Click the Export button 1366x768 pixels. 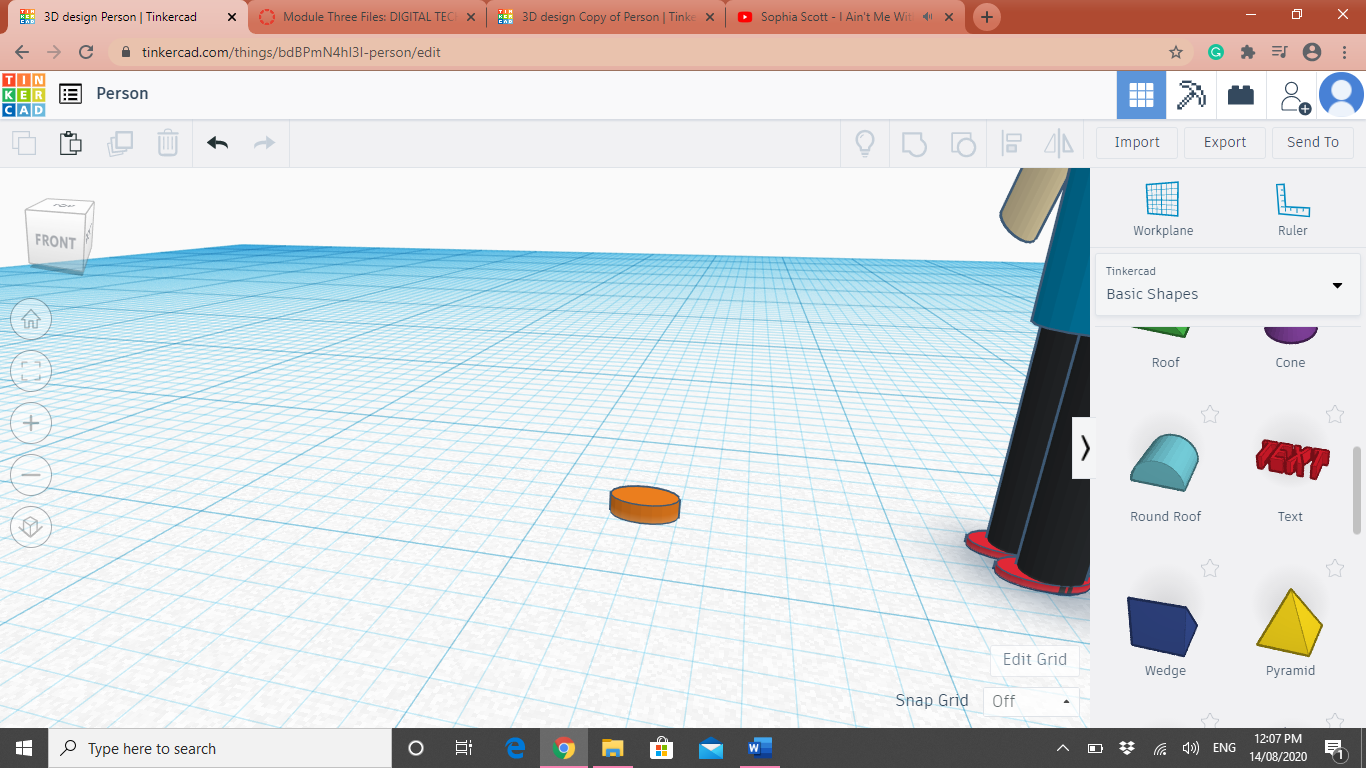[1225, 142]
